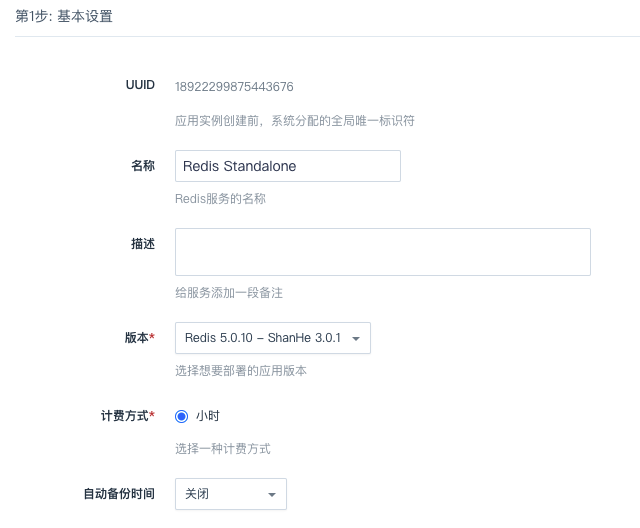Click the hint 应用实例创建前，系统分配的全局唯一标识符
The image size is (640, 528).
(x=295, y=121)
